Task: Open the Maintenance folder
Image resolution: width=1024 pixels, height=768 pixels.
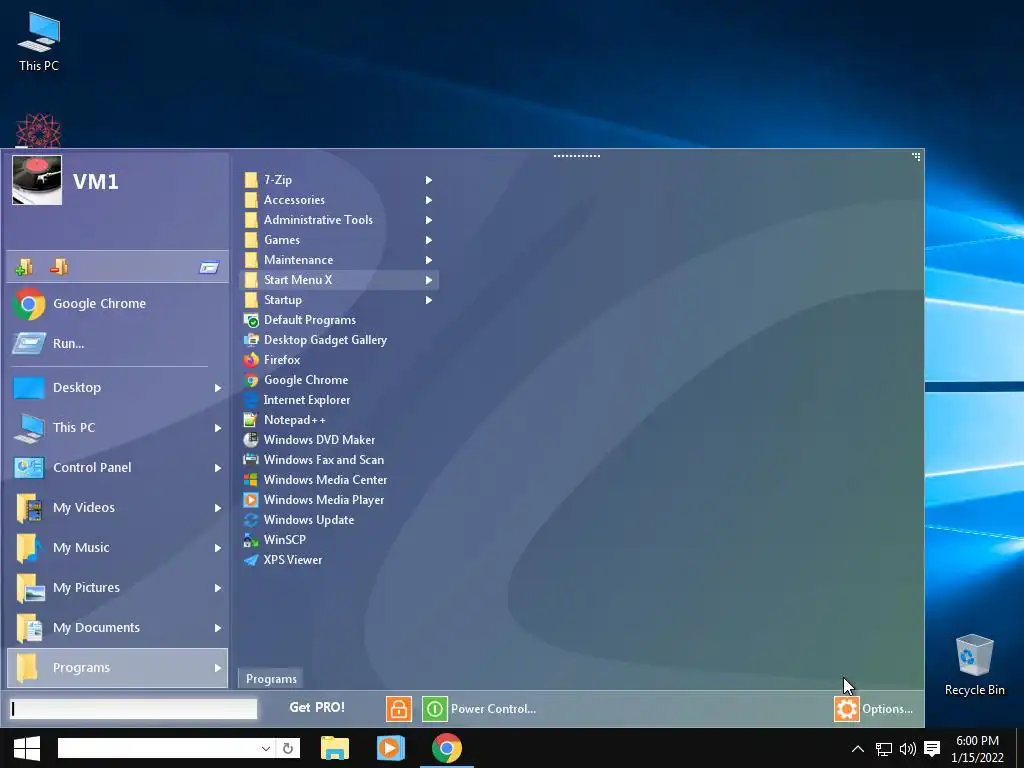Action: pos(339,260)
